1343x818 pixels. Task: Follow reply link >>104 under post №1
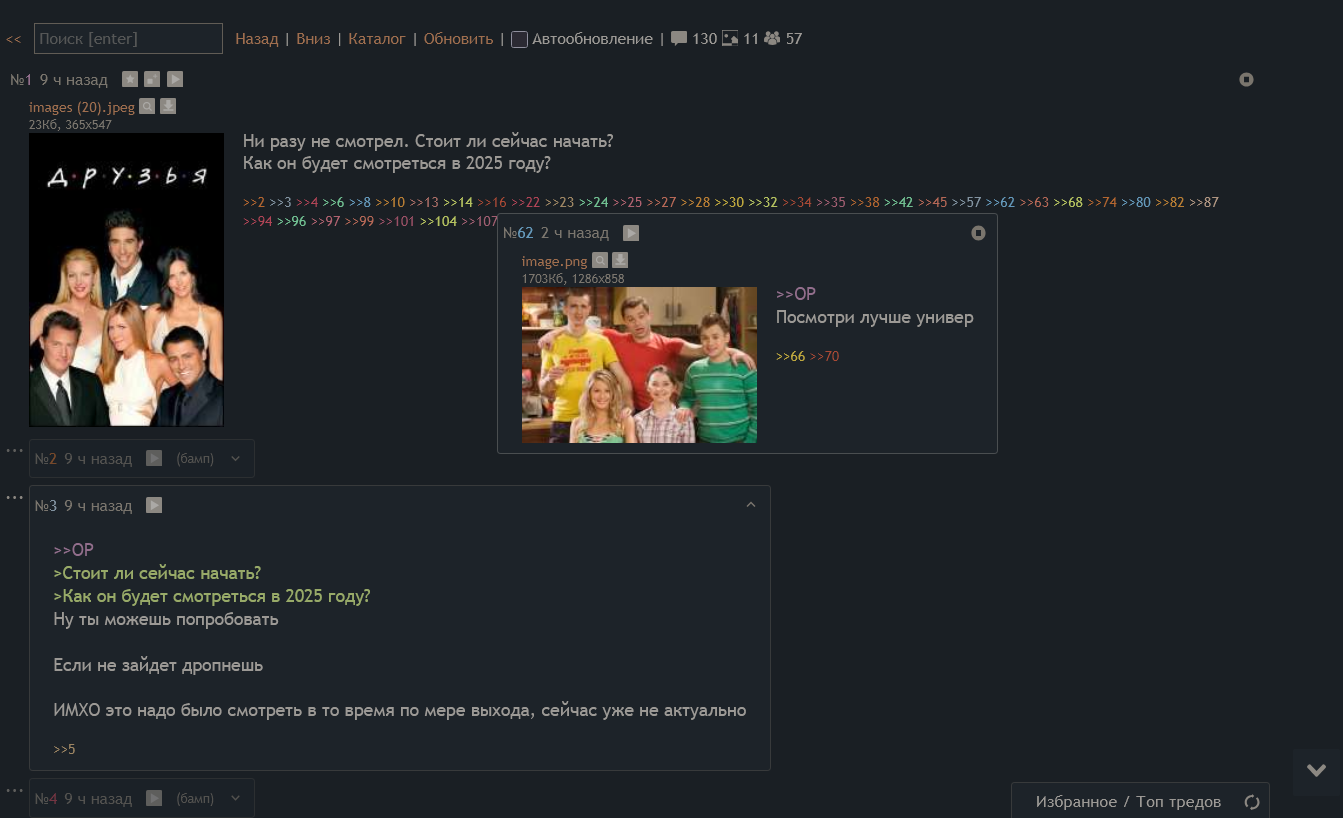tap(439, 221)
